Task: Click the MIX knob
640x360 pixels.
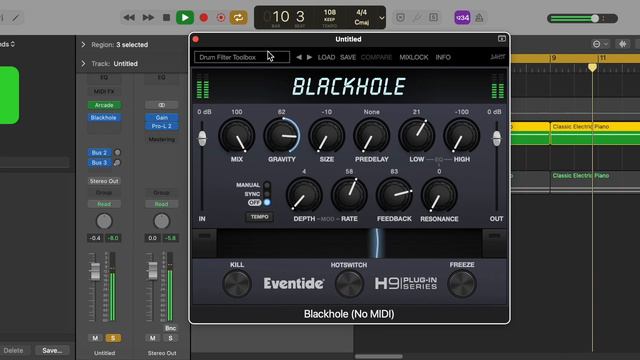Action: pyautogui.click(x=237, y=136)
